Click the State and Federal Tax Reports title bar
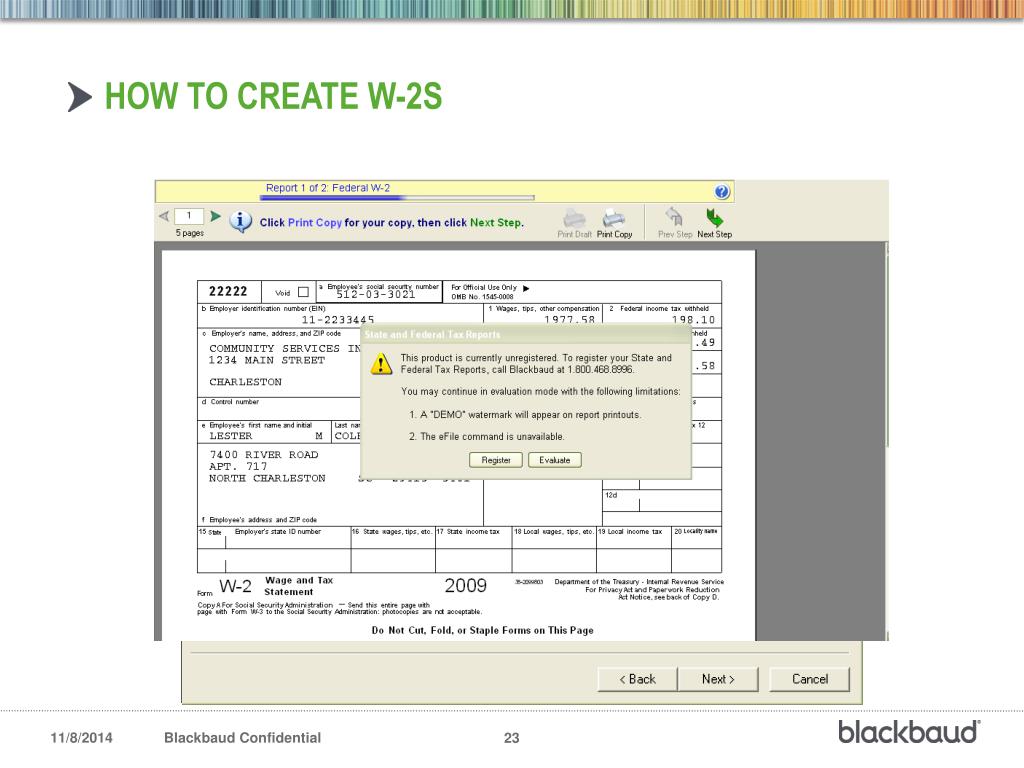Viewport: 1024px width, 768px height. [x=525, y=334]
